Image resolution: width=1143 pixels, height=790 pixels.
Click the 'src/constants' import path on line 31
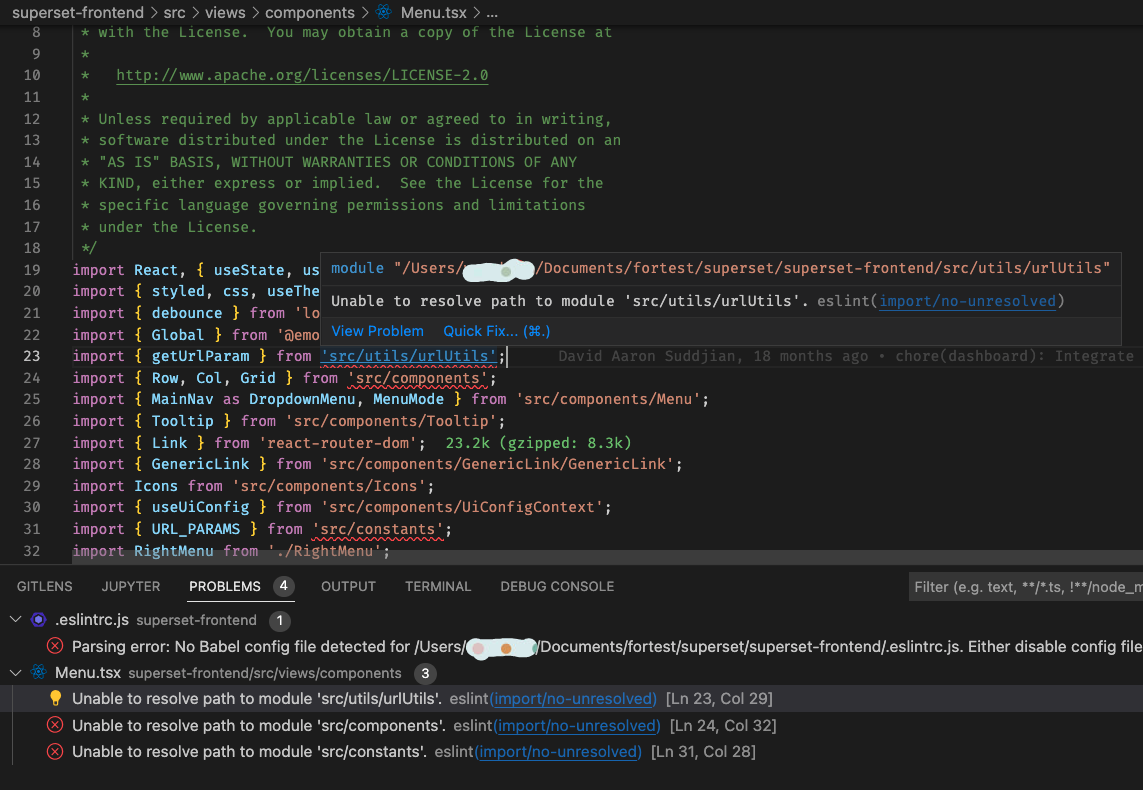point(378,529)
